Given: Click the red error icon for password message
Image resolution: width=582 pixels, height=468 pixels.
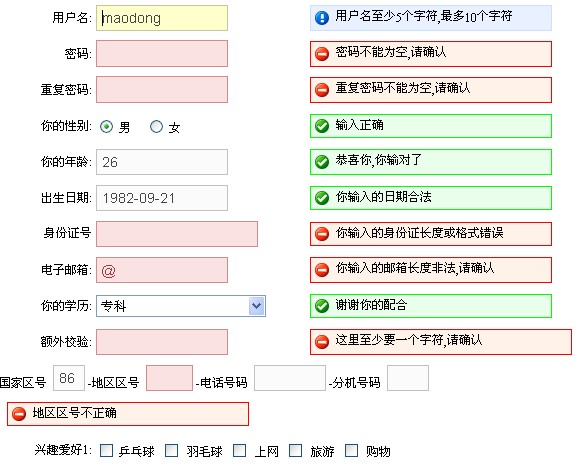Looking at the screenshot, I should click(x=321, y=54).
